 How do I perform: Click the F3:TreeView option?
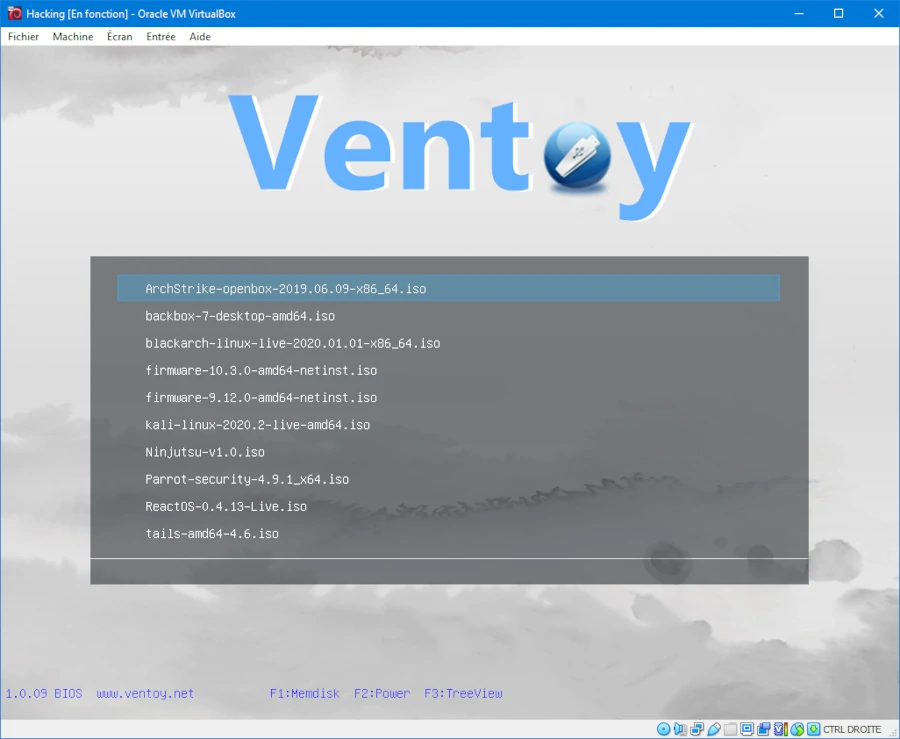(463, 694)
